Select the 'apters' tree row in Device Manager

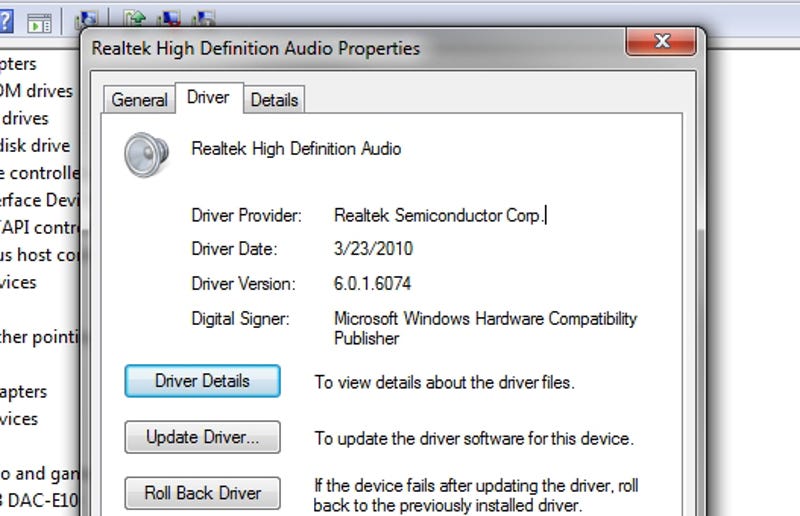coord(23,391)
